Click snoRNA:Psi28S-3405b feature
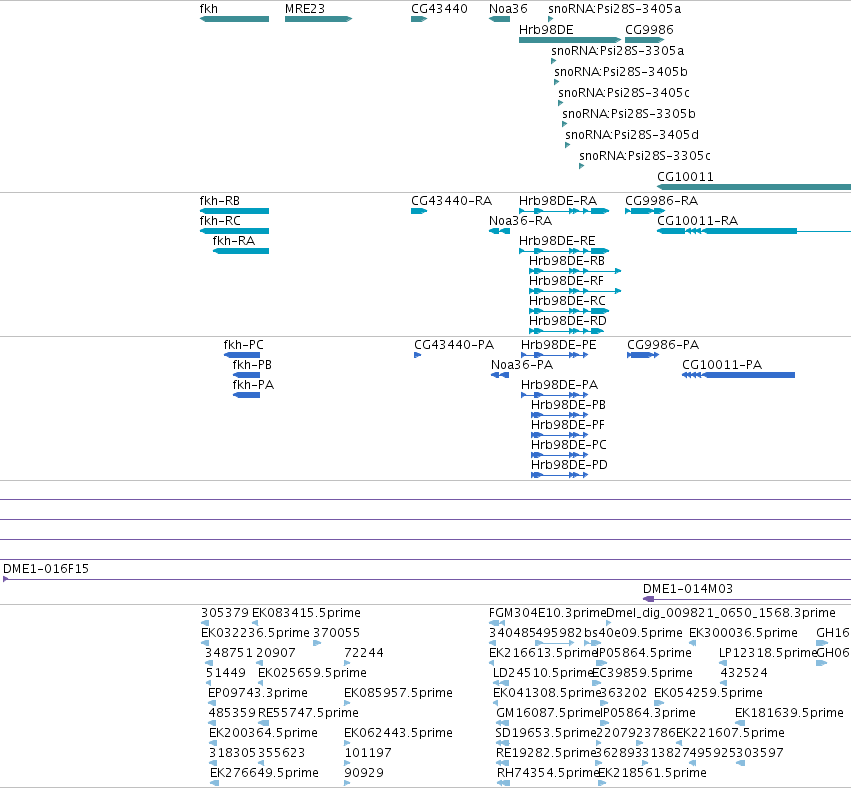 pyautogui.click(x=556, y=82)
